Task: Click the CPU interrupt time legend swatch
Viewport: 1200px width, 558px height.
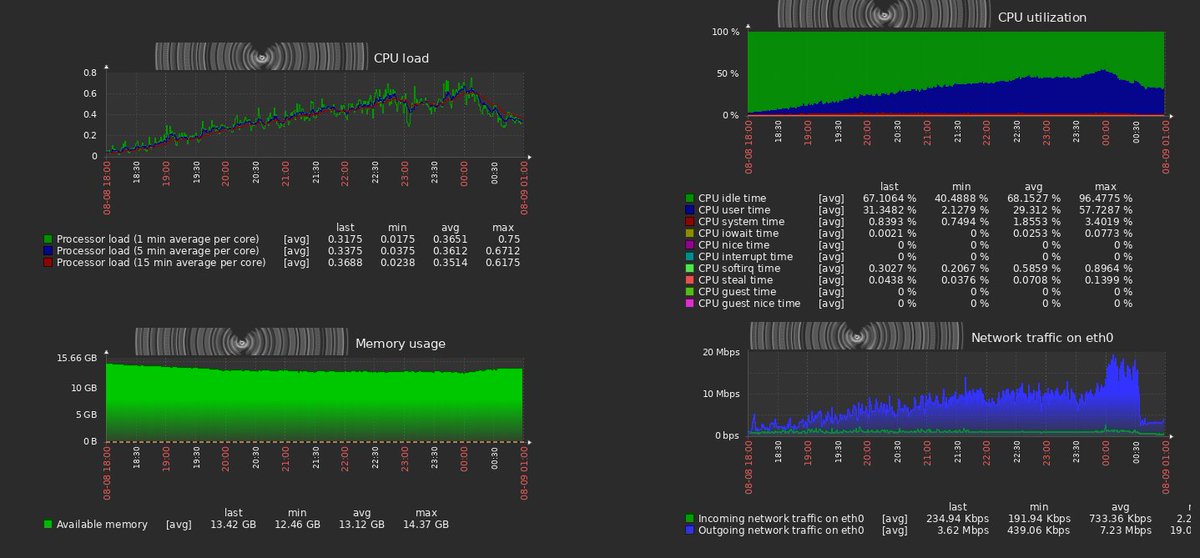Action: point(689,256)
